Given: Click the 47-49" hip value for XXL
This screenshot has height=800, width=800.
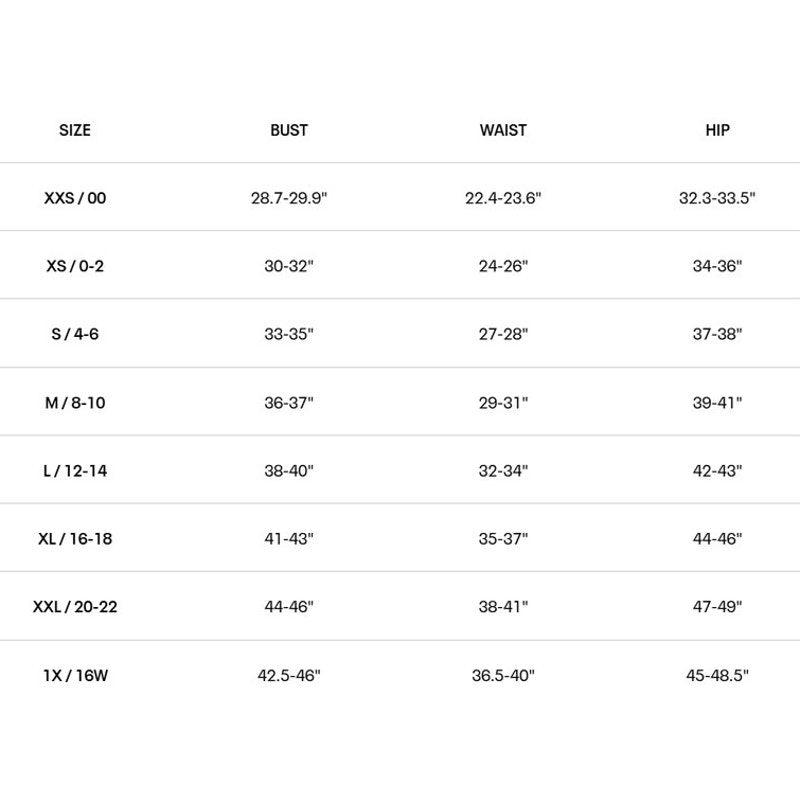Looking at the screenshot, I should click(x=717, y=607).
